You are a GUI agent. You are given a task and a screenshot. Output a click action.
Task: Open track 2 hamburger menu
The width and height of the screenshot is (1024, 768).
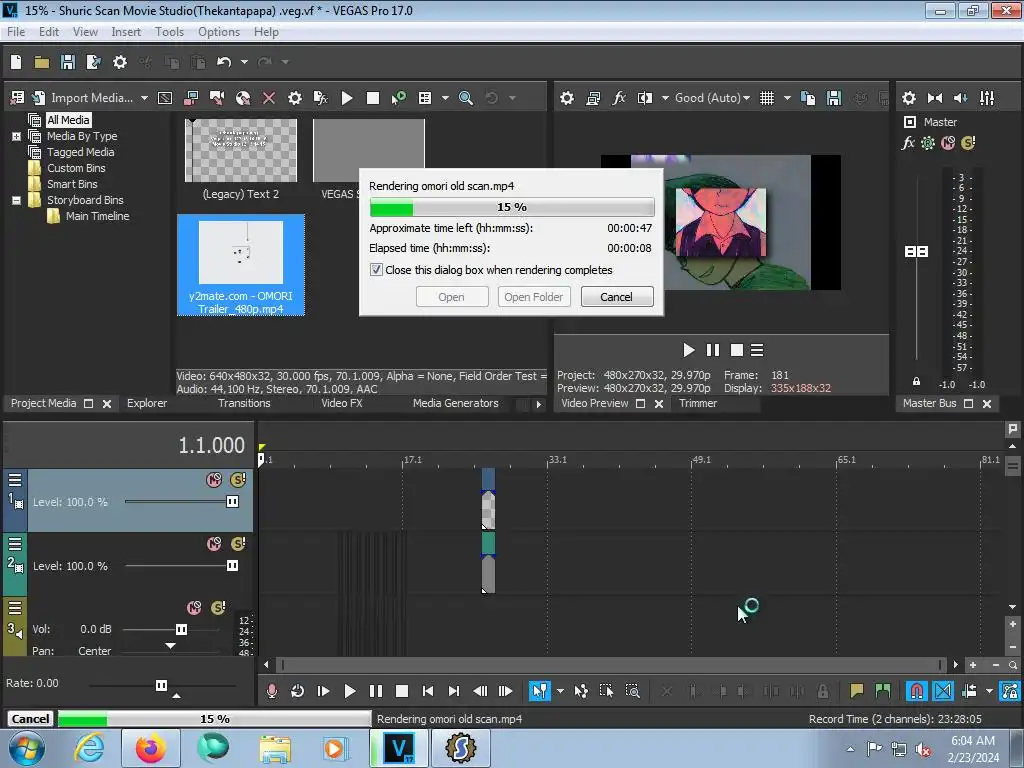pos(15,544)
